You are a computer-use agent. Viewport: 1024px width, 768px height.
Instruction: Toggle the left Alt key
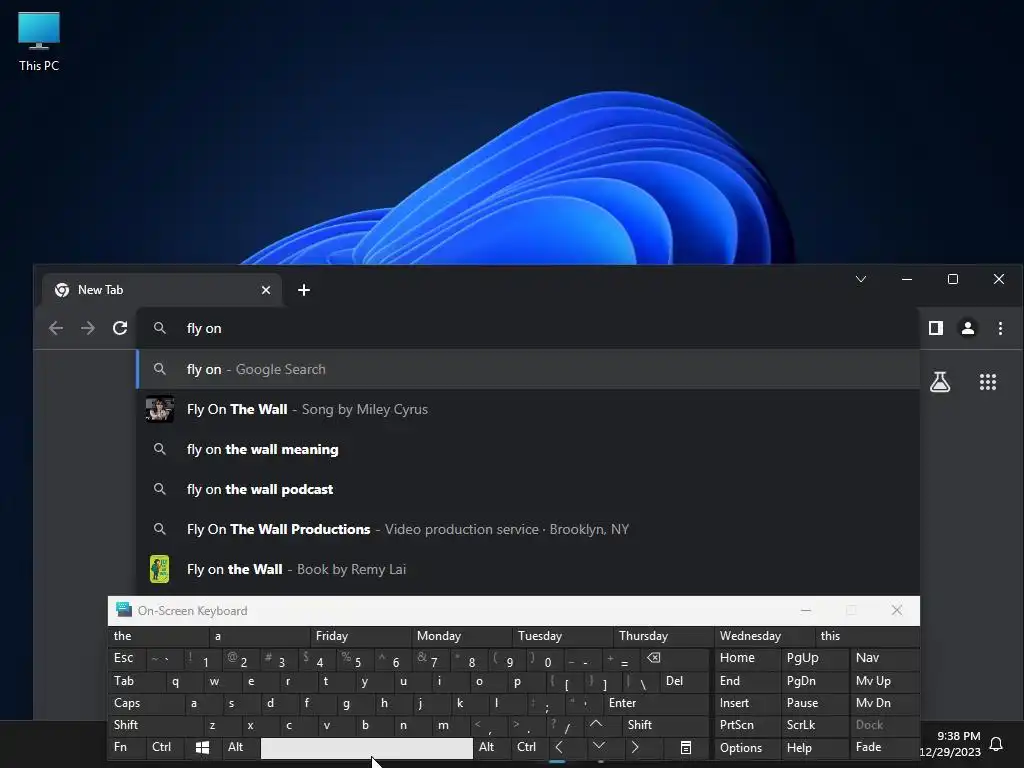tap(240, 747)
